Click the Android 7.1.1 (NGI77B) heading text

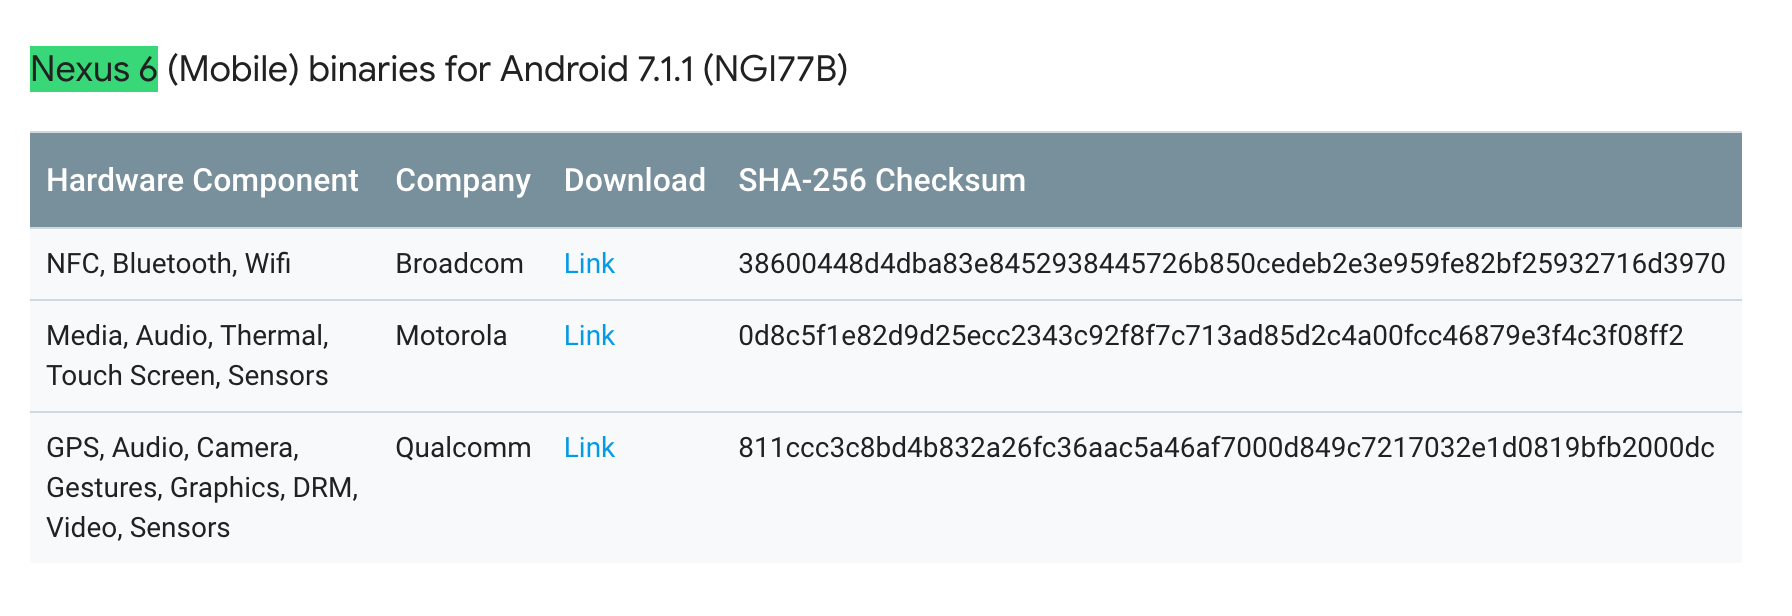click(x=674, y=69)
